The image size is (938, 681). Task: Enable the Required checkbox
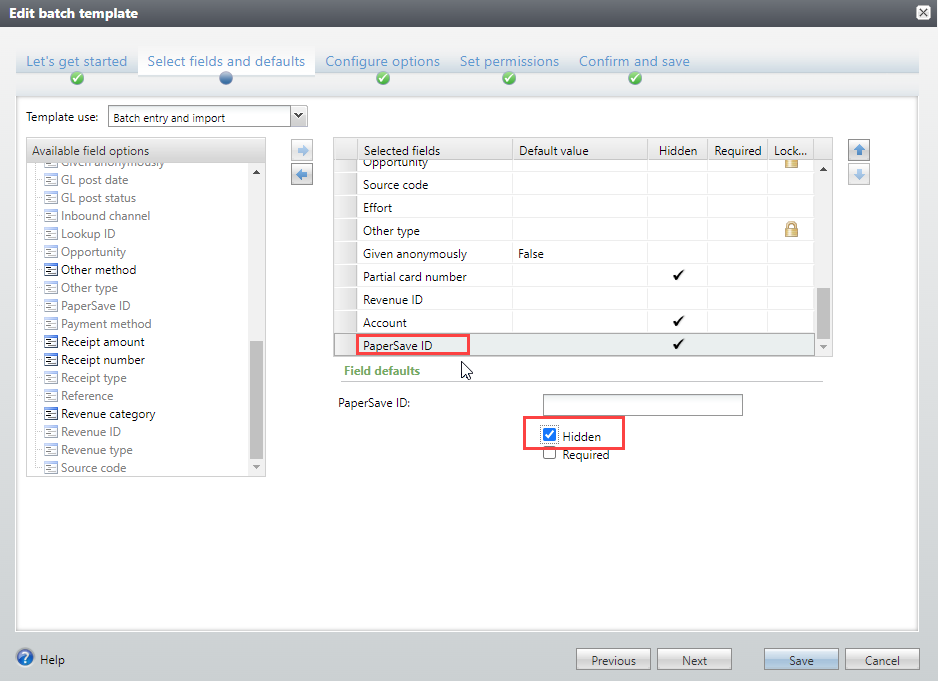tap(550, 454)
